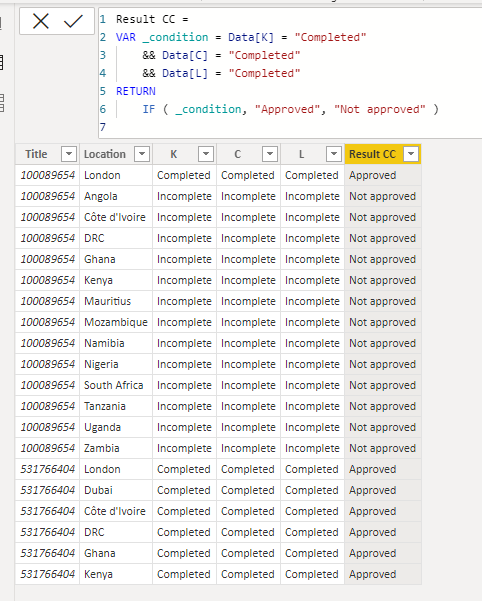482x601 pixels.
Task: Click the K value Incomplete in the Angola row
Action: pyautogui.click(x=184, y=196)
